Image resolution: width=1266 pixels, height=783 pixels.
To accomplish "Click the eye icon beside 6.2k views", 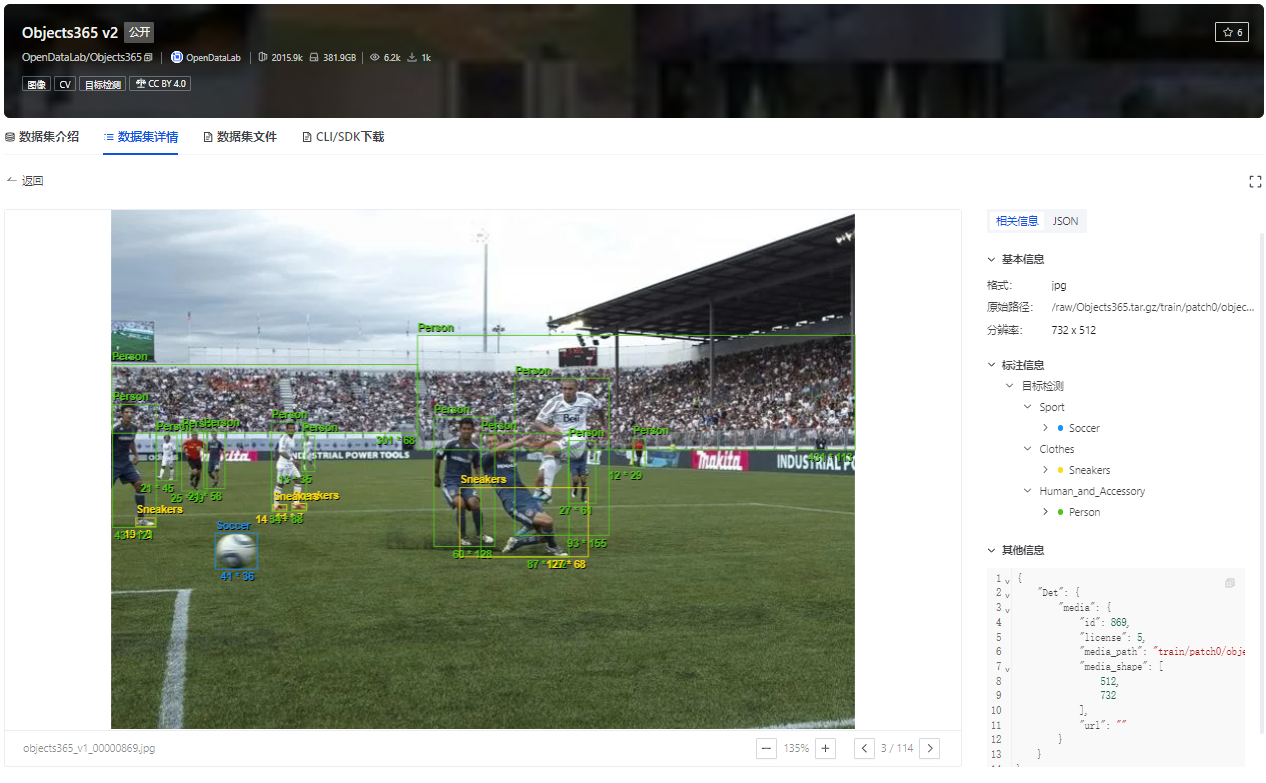I will click(x=375, y=58).
